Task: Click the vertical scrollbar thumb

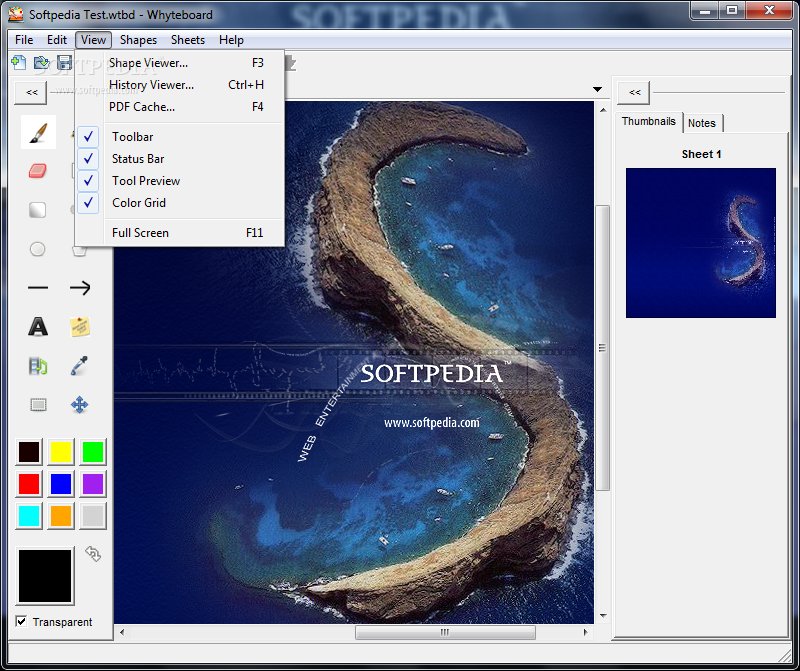Action: point(603,347)
